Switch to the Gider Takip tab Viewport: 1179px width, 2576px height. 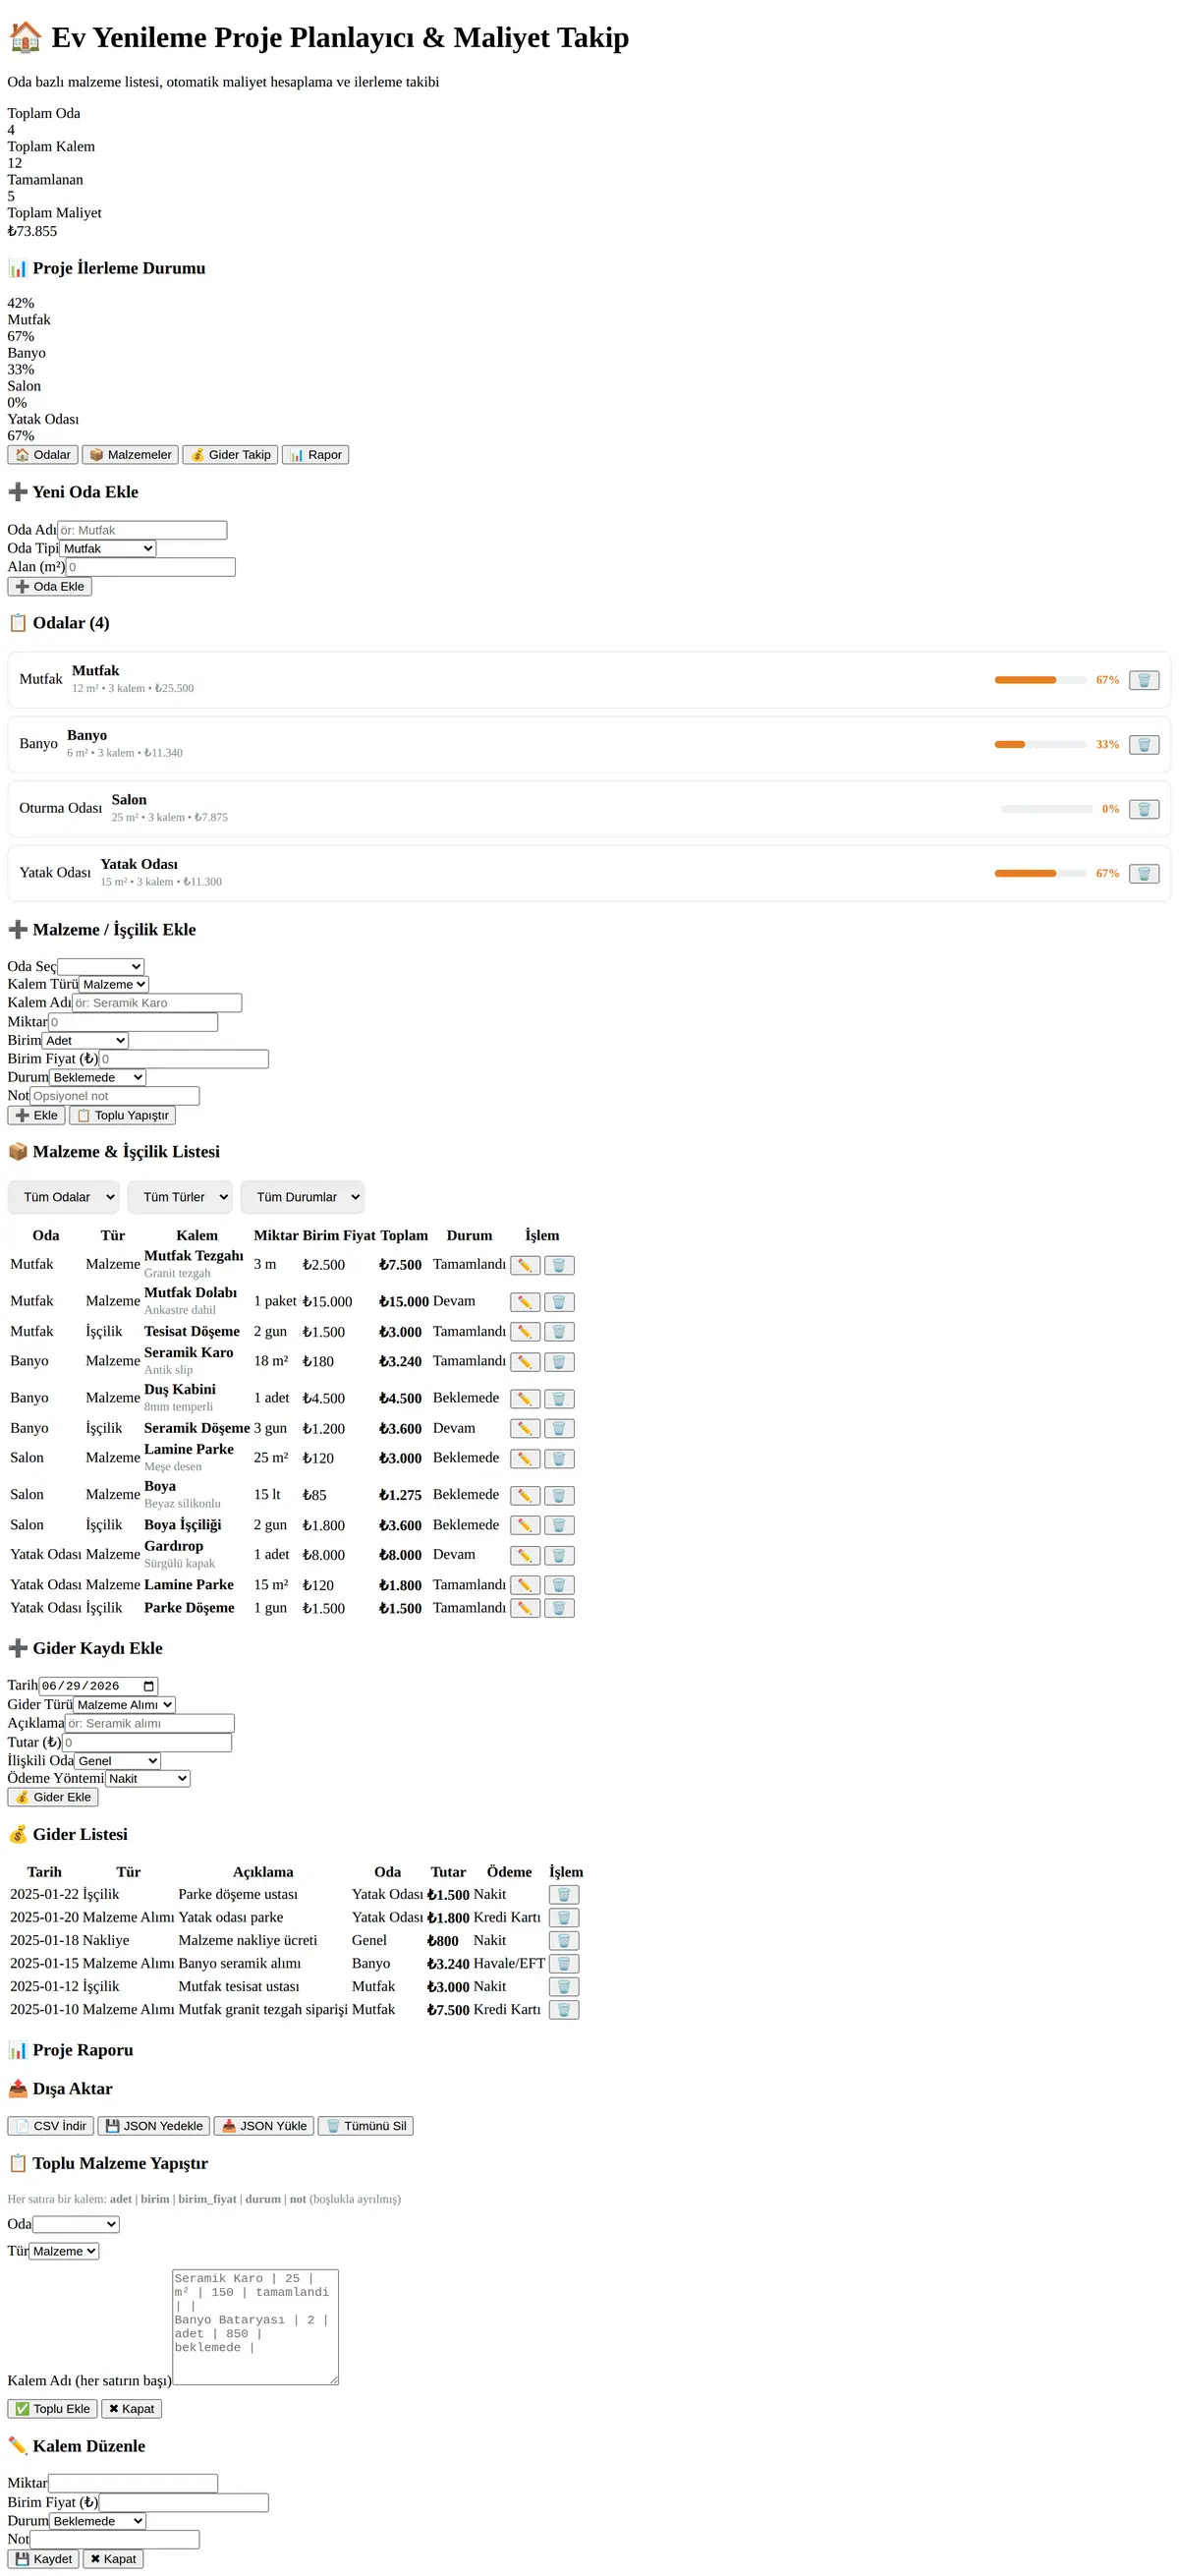pyautogui.click(x=230, y=455)
